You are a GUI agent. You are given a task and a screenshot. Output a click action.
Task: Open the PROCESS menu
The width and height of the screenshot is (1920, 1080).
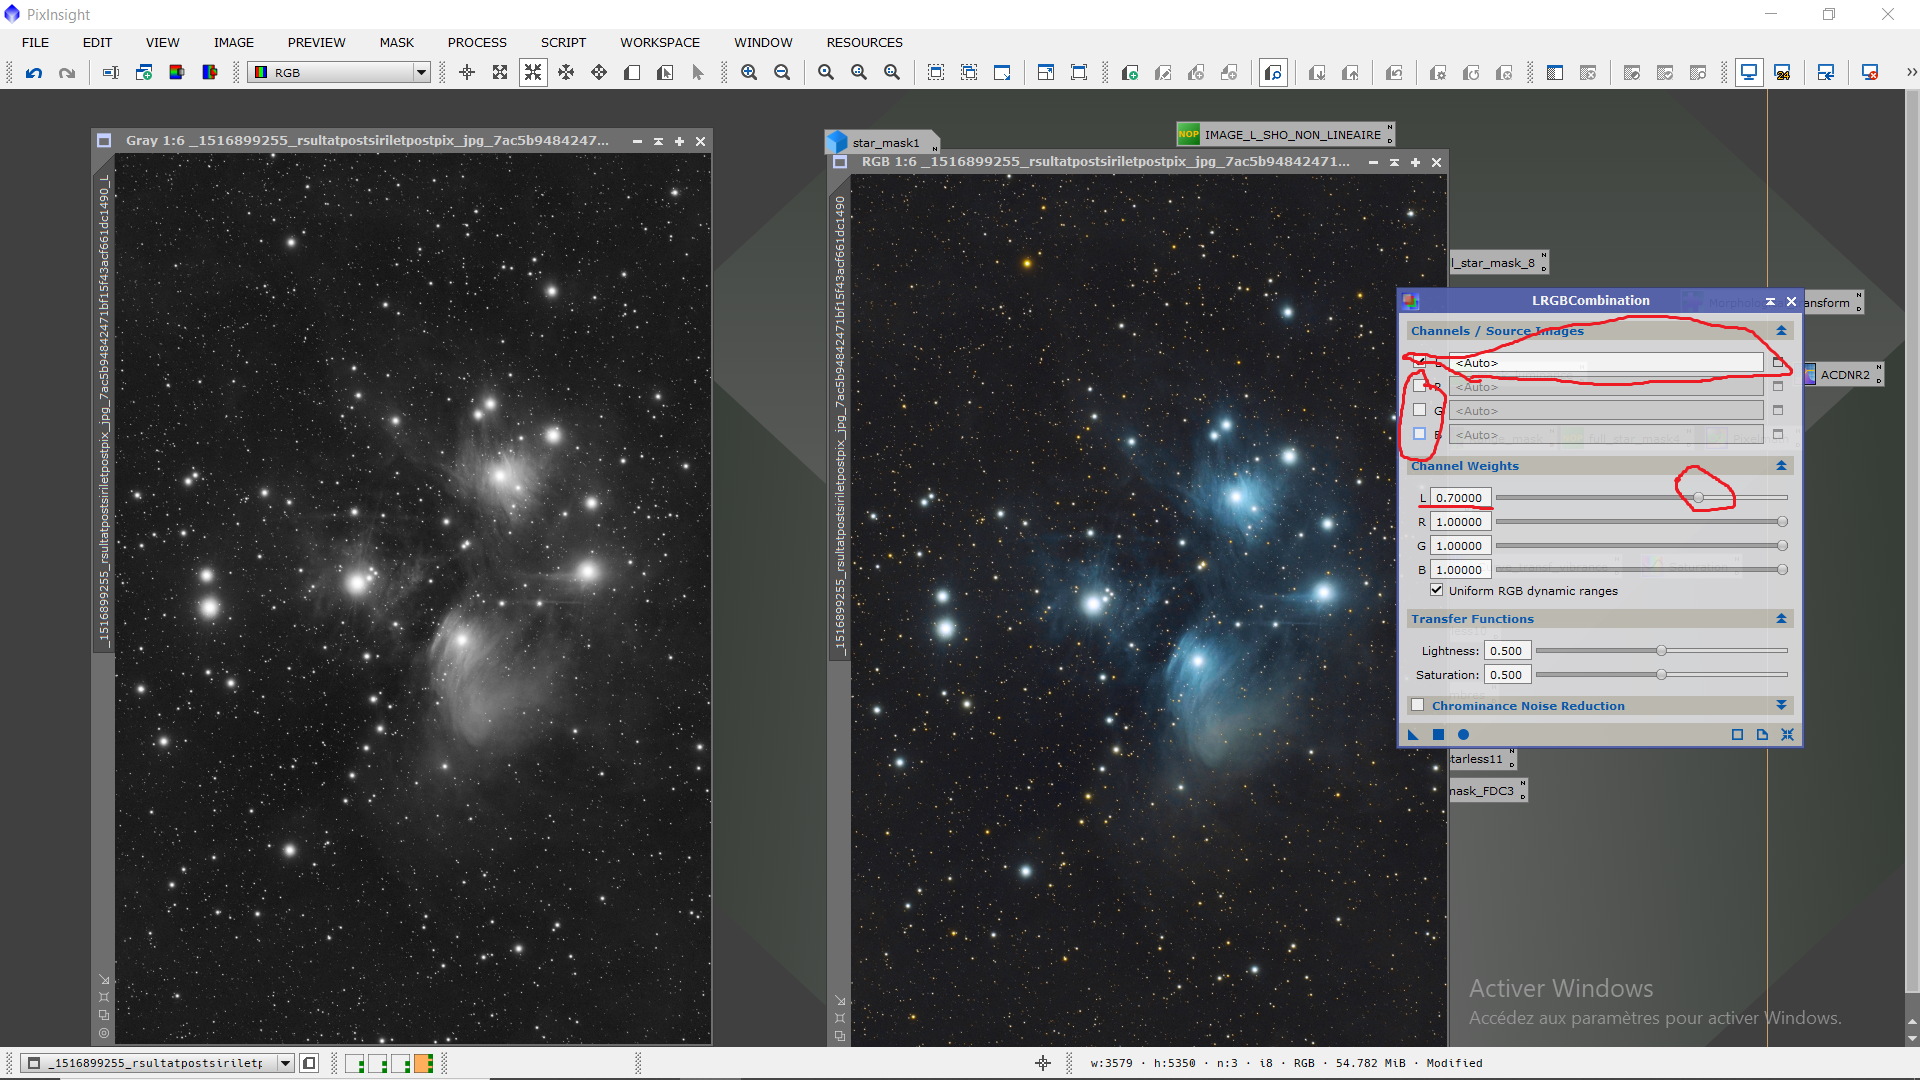(x=477, y=42)
